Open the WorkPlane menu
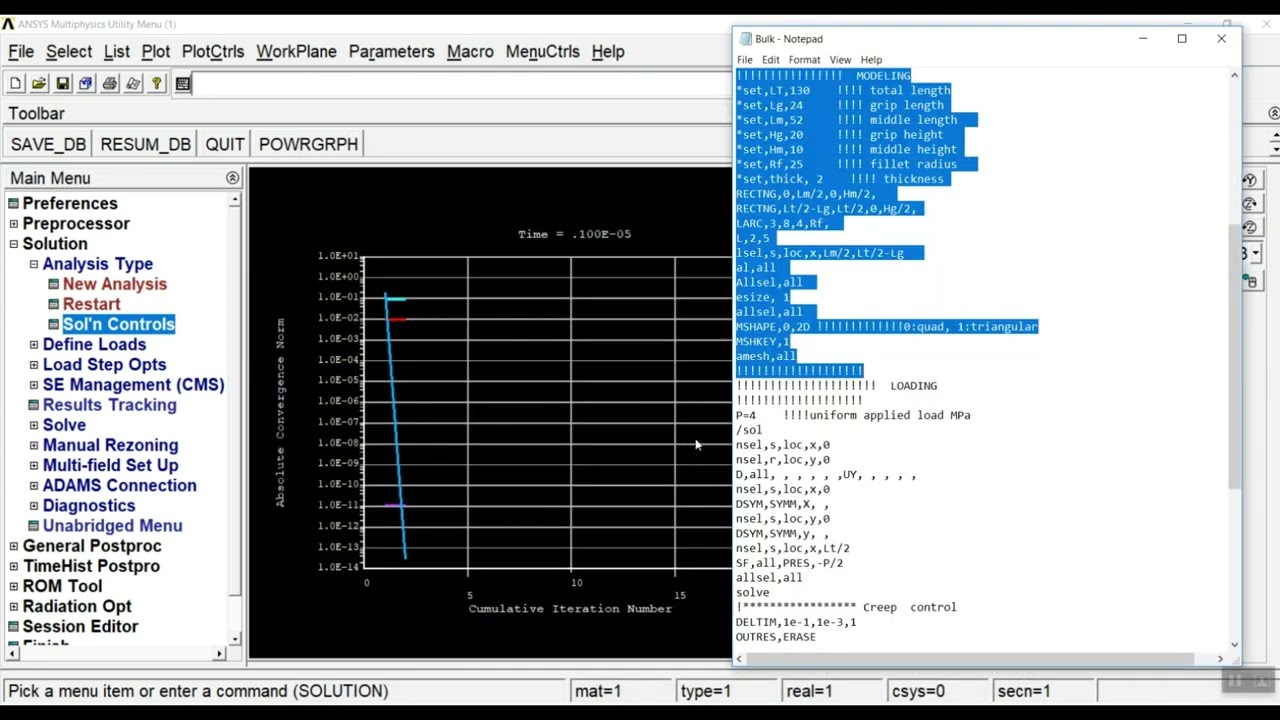 pyautogui.click(x=296, y=52)
